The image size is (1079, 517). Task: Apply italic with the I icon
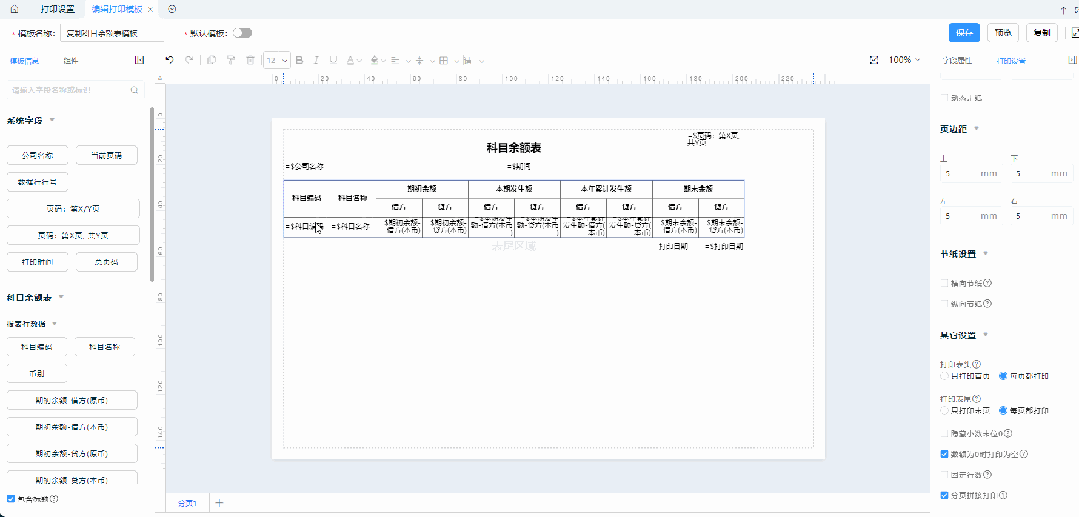pyautogui.click(x=317, y=60)
